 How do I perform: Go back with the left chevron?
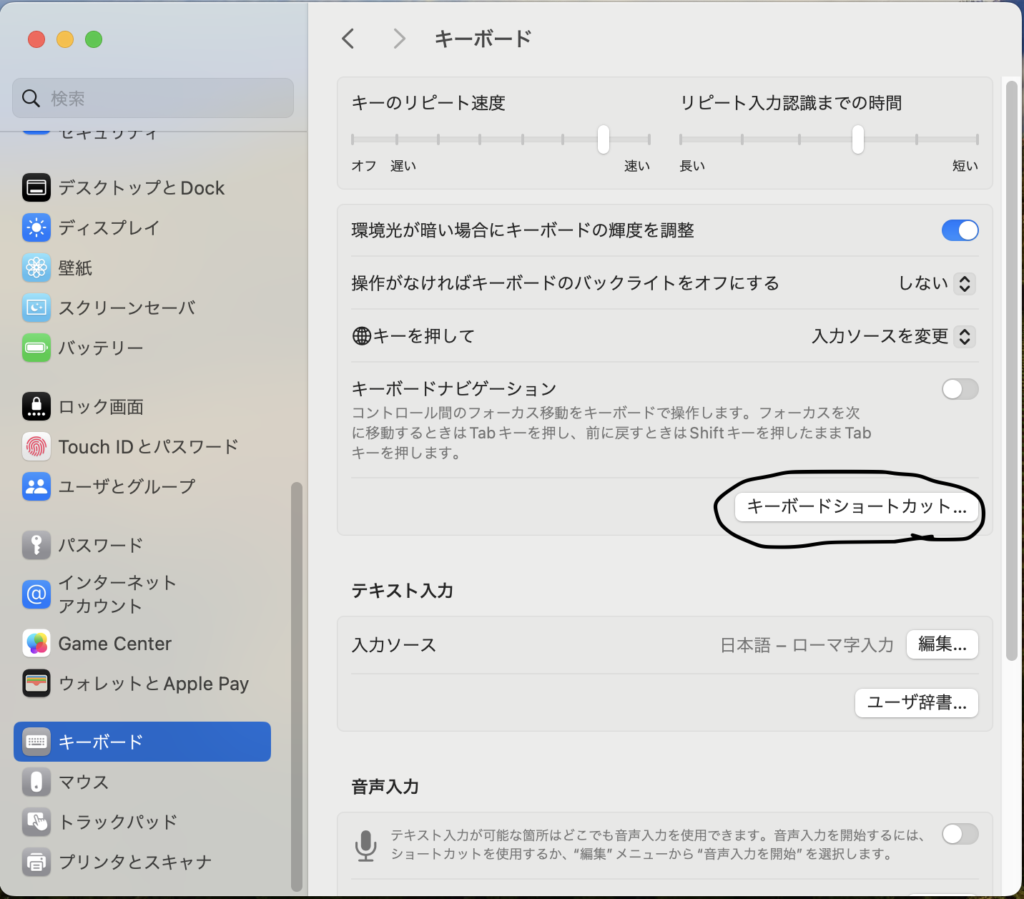click(x=348, y=39)
